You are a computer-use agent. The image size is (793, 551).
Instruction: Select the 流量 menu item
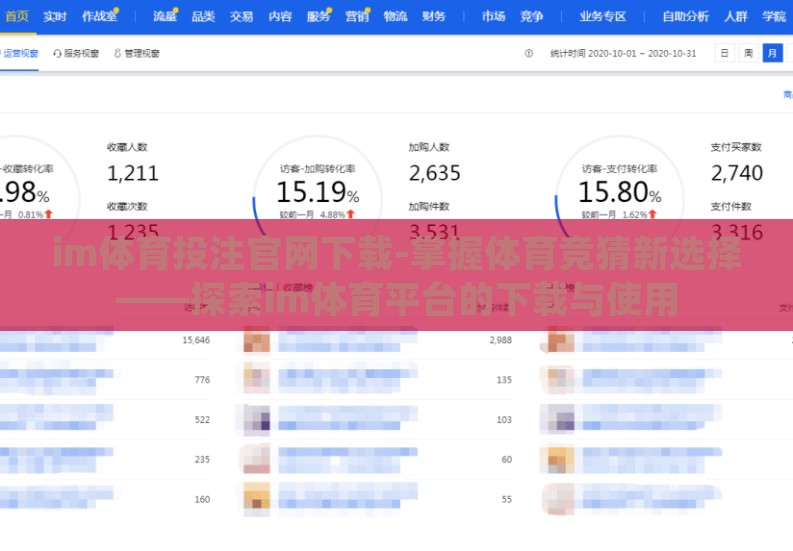pyautogui.click(x=165, y=16)
